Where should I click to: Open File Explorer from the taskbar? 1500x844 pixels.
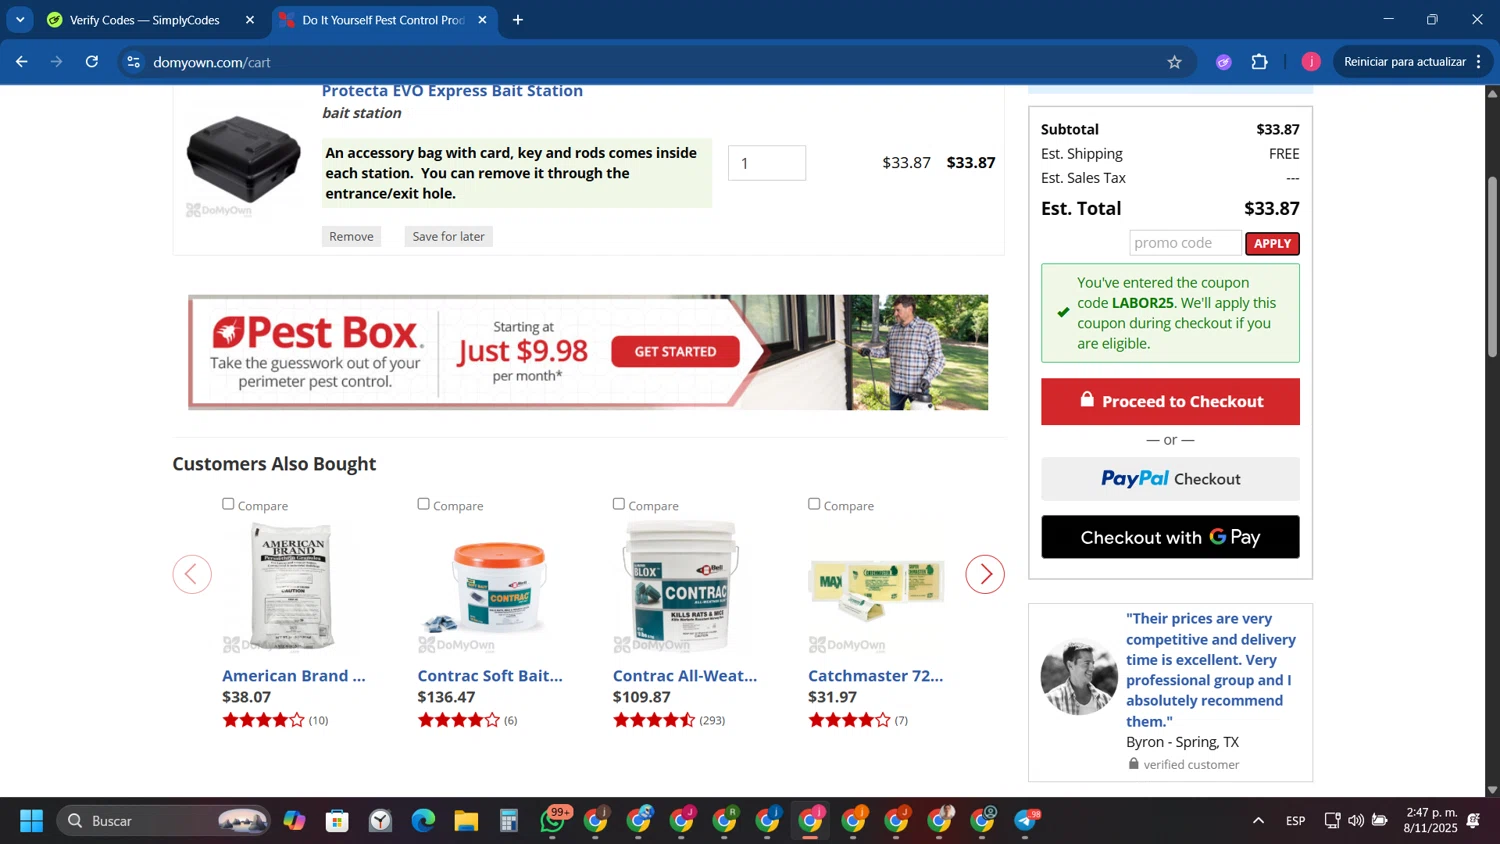coord(466,821)
